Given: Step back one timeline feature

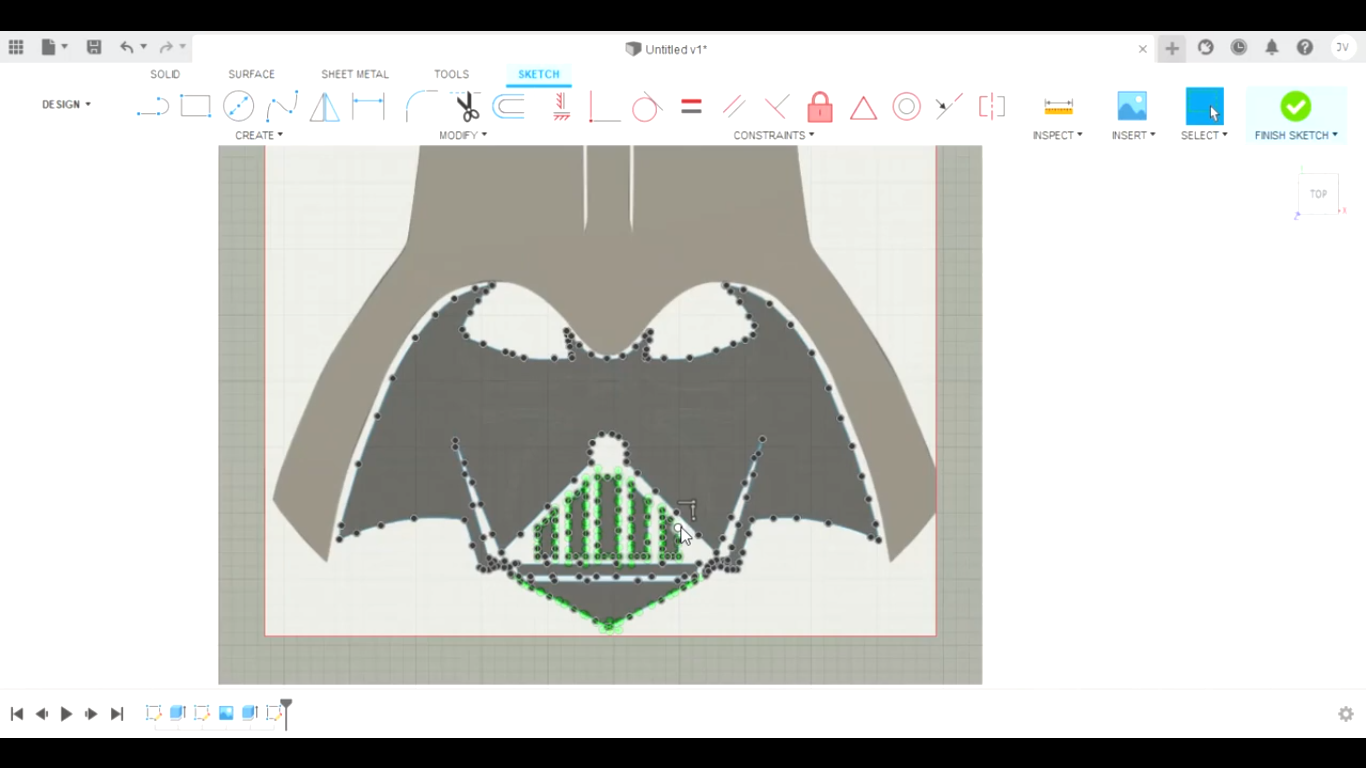Looking at the screenshot, I should click(41, 714).
